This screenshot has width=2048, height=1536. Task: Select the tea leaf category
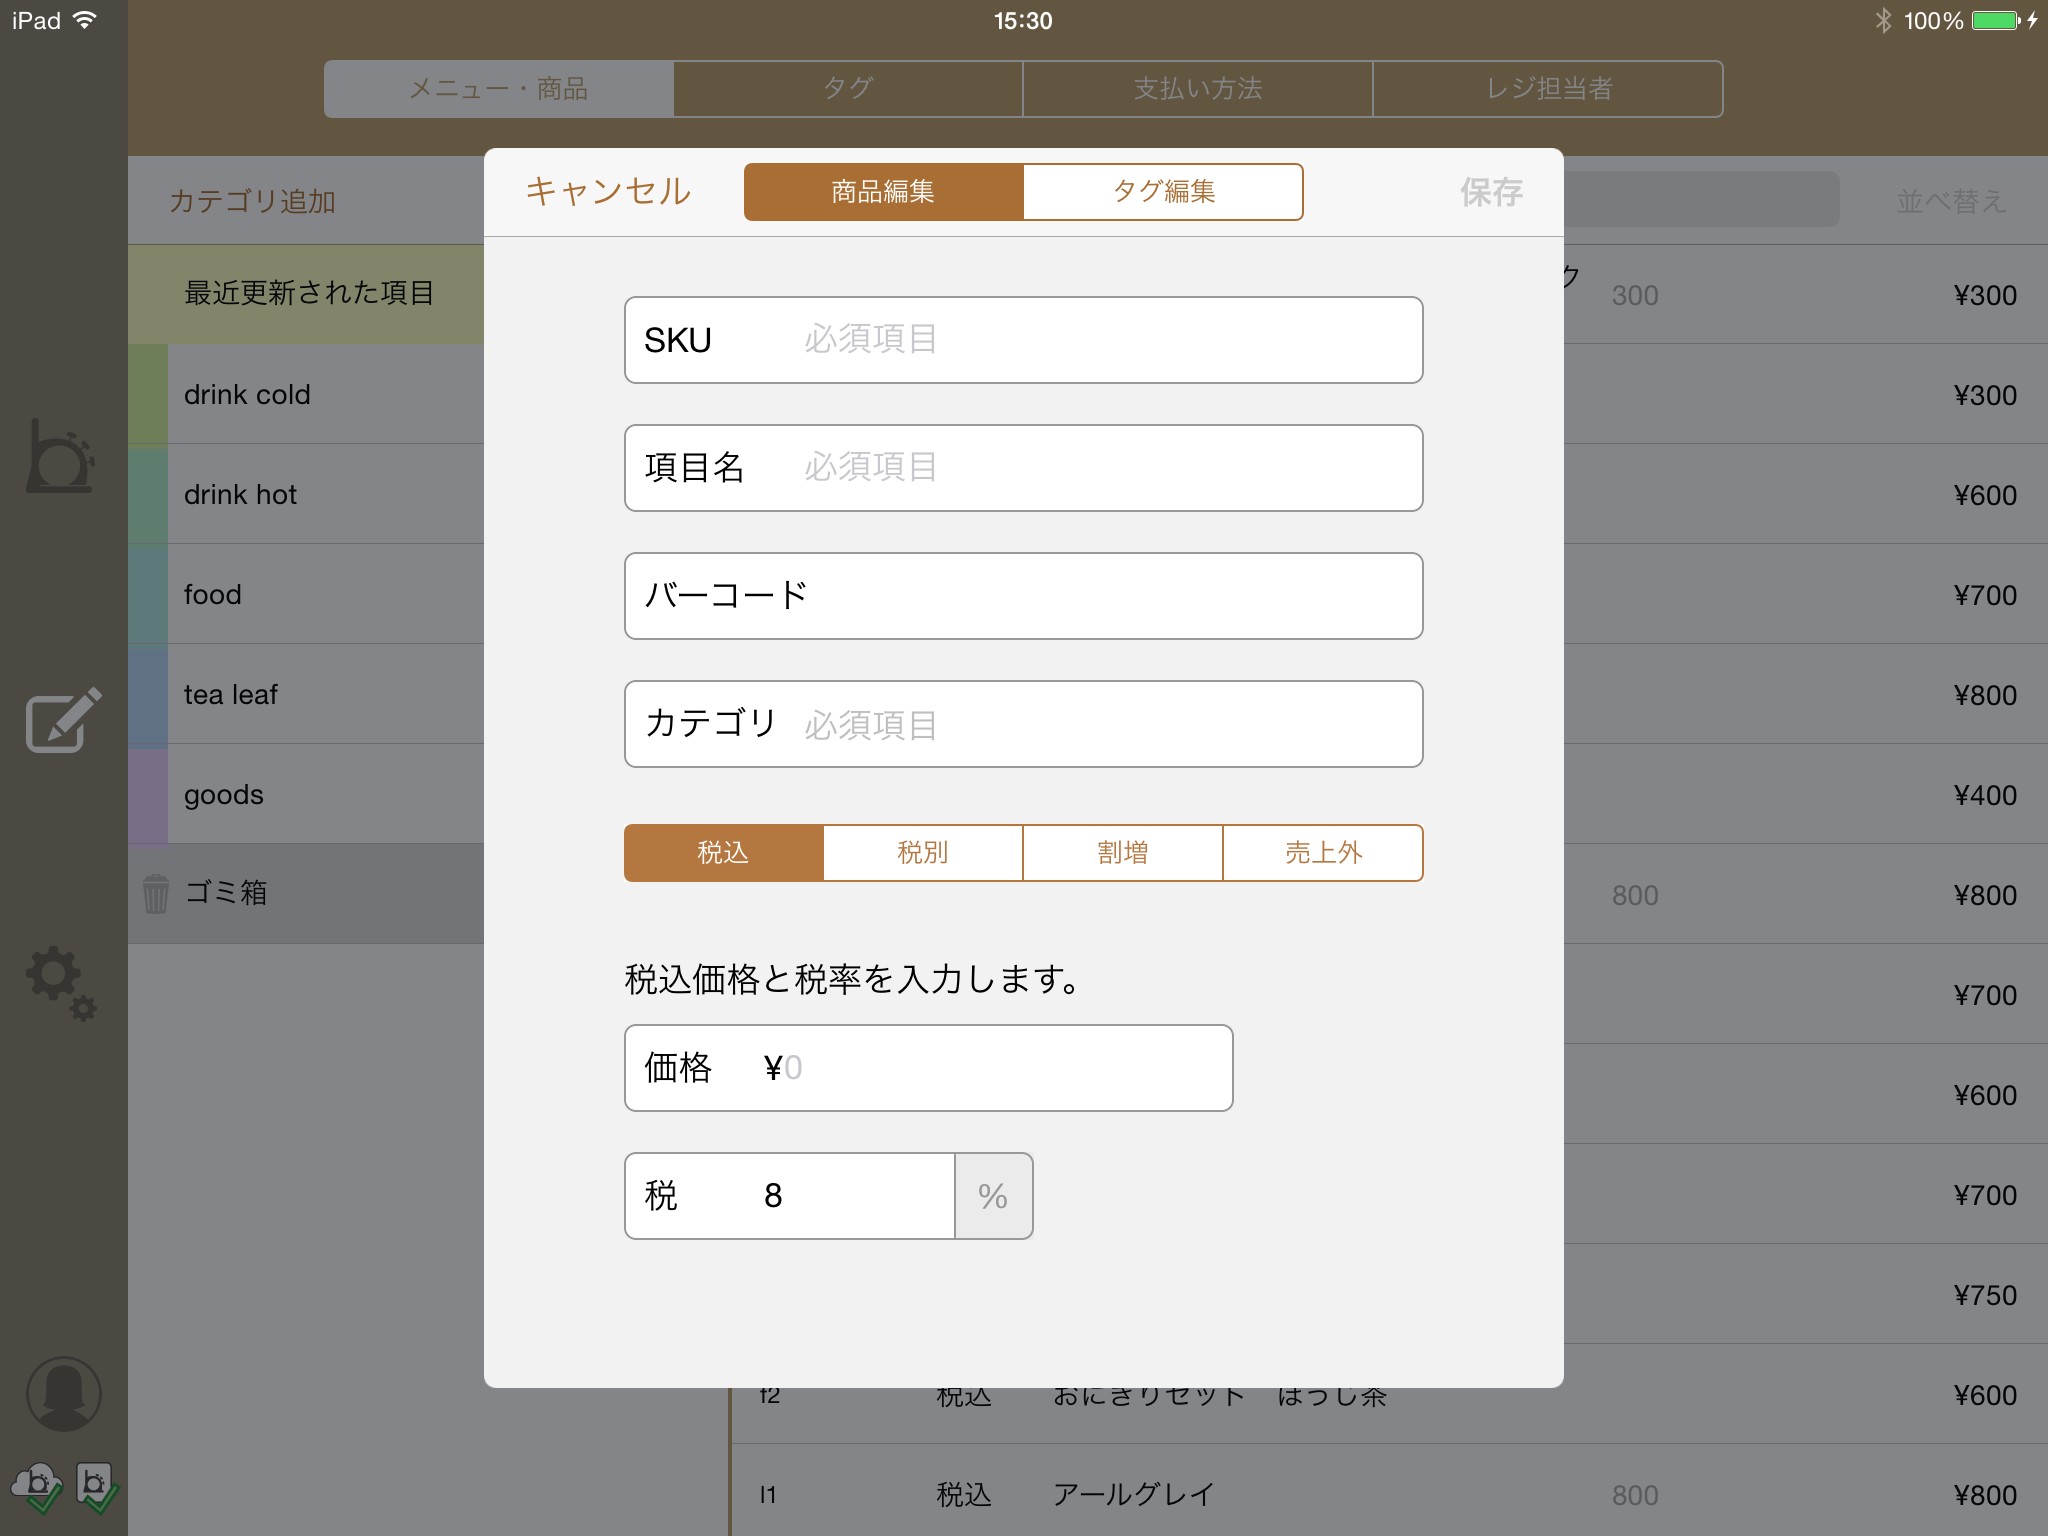(x=306, y=694)
